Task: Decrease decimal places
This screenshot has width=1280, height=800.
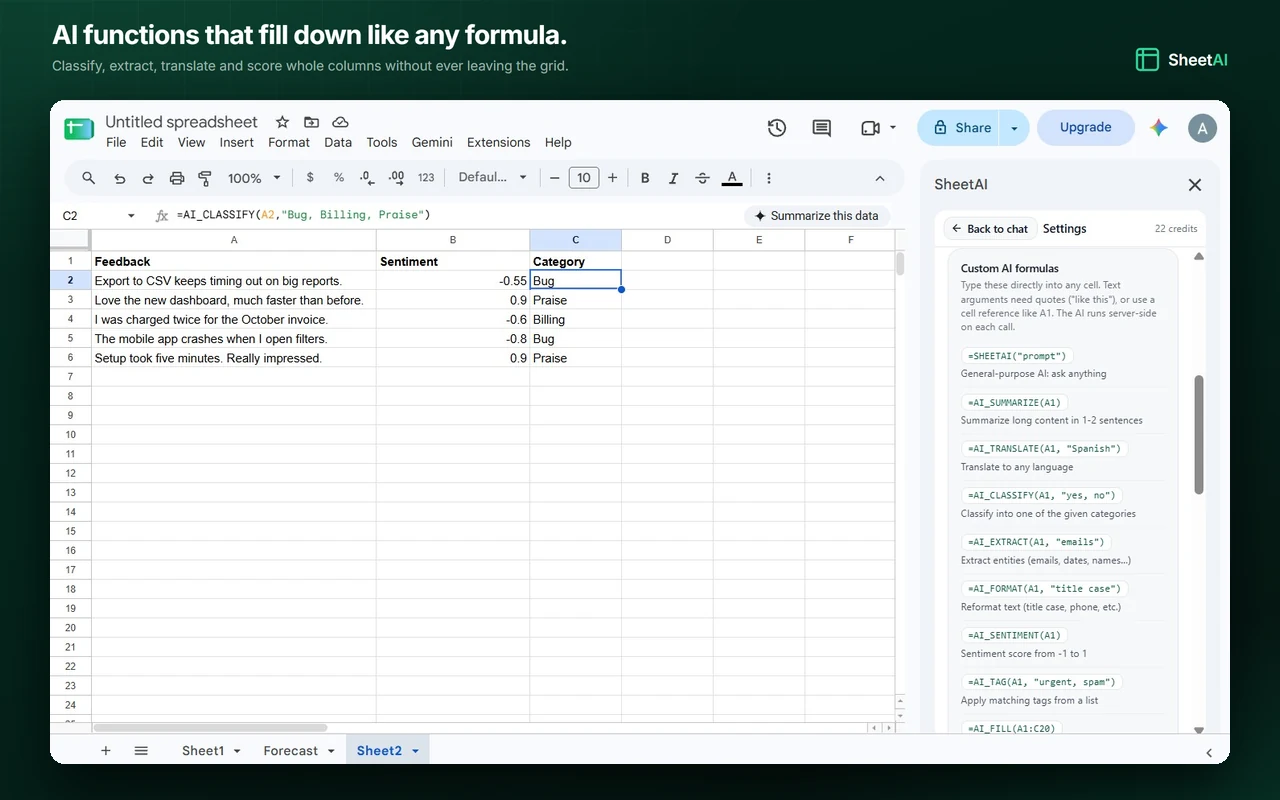Action: pyautogui.click(x=367, y=178)
